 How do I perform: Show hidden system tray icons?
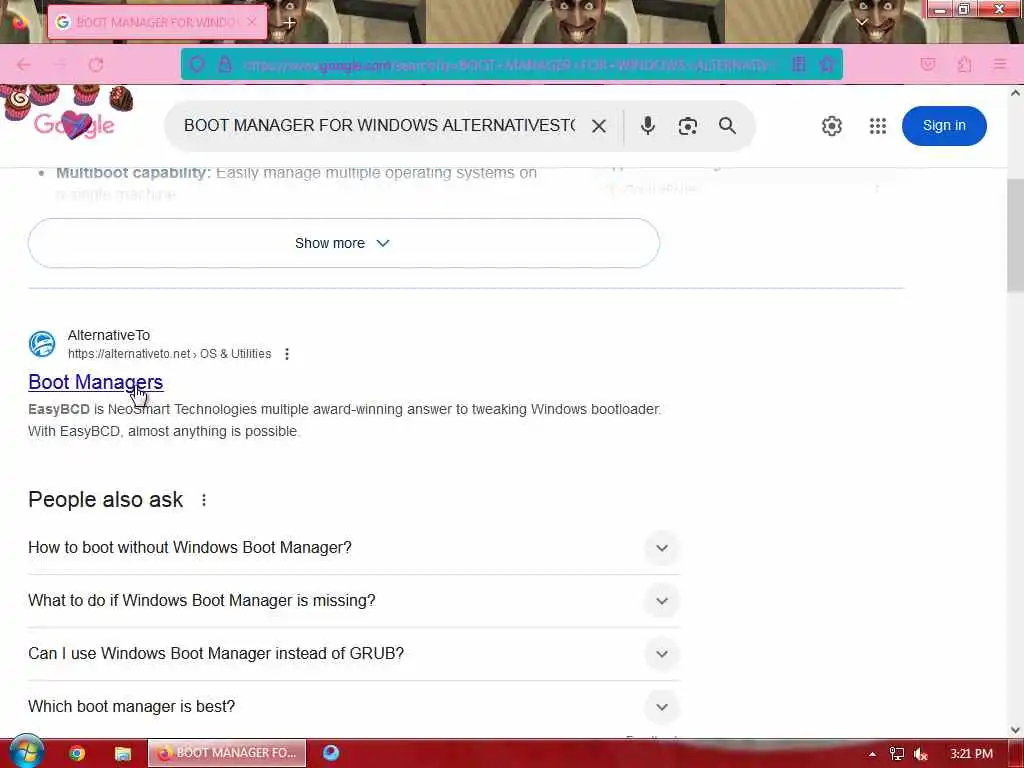872,754
